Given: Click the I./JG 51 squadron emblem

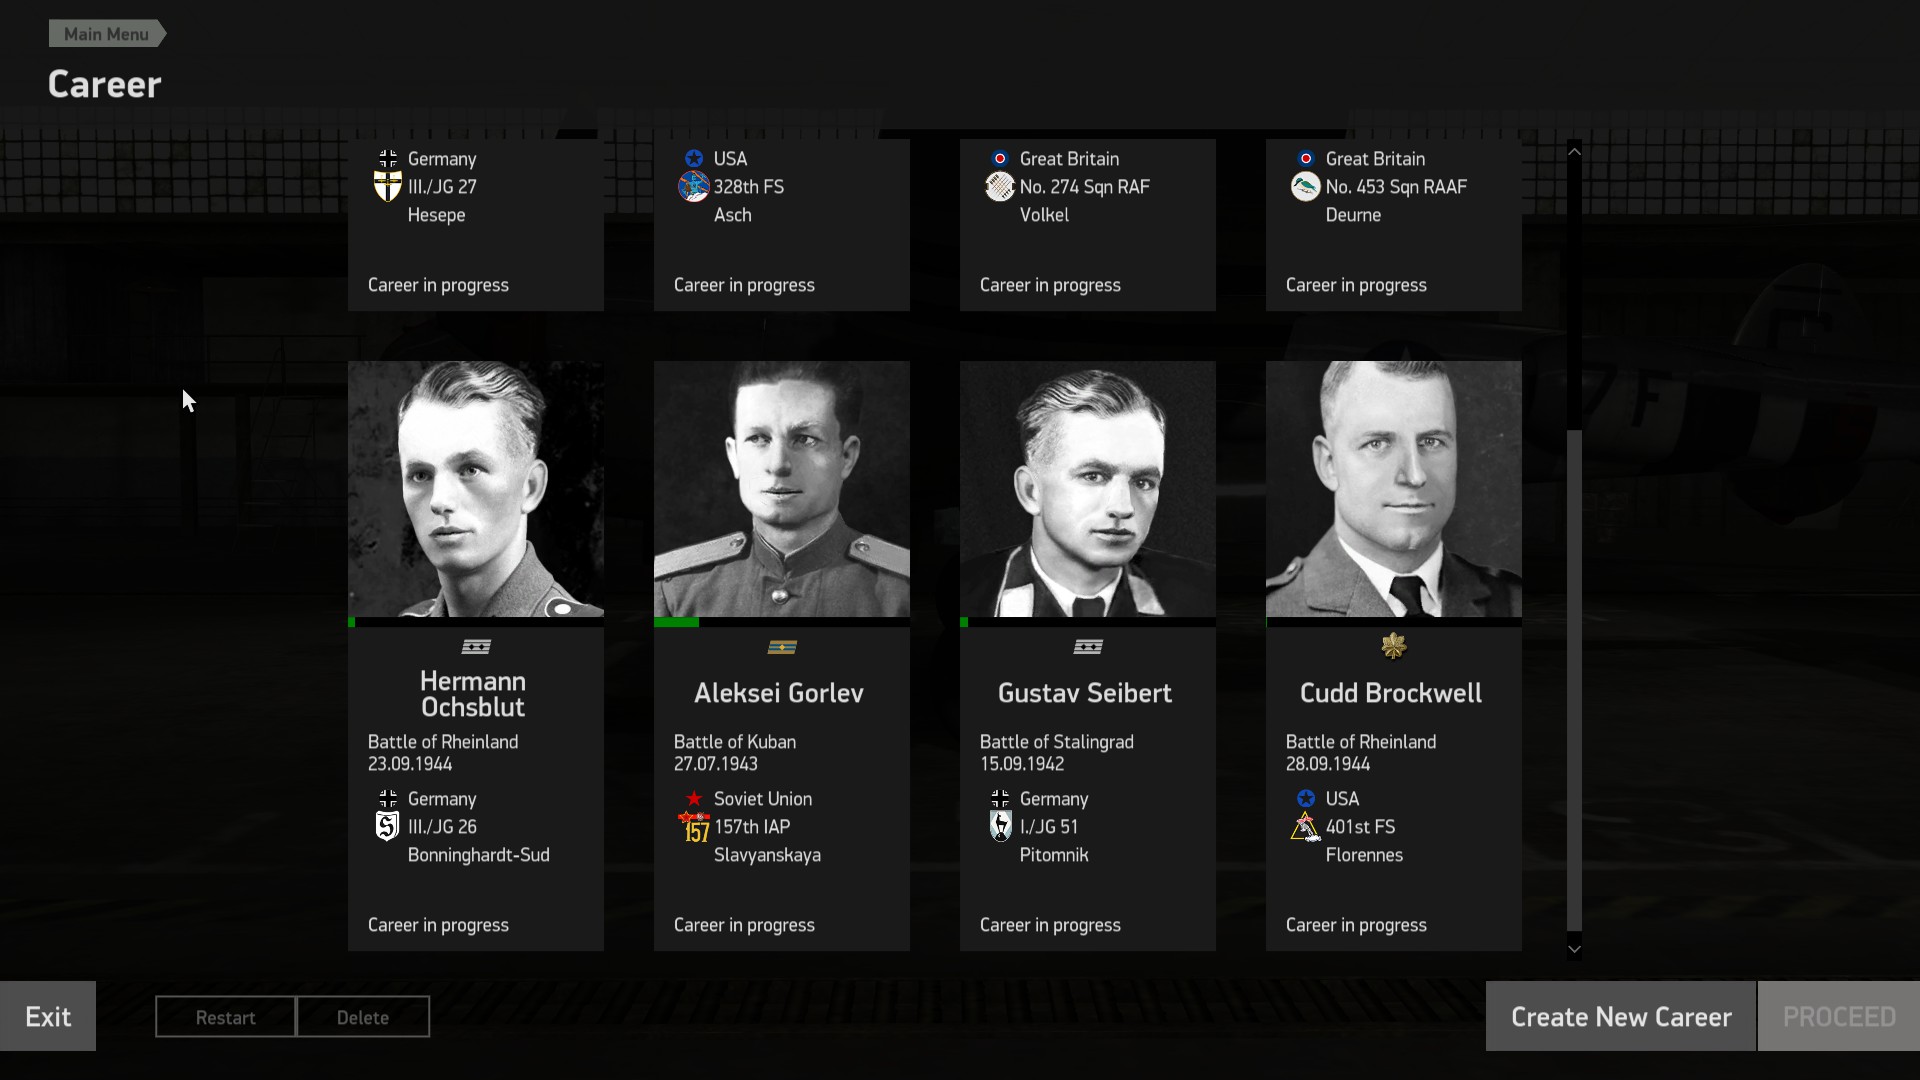Looking at the screenshot, I should pos(1000,827).
